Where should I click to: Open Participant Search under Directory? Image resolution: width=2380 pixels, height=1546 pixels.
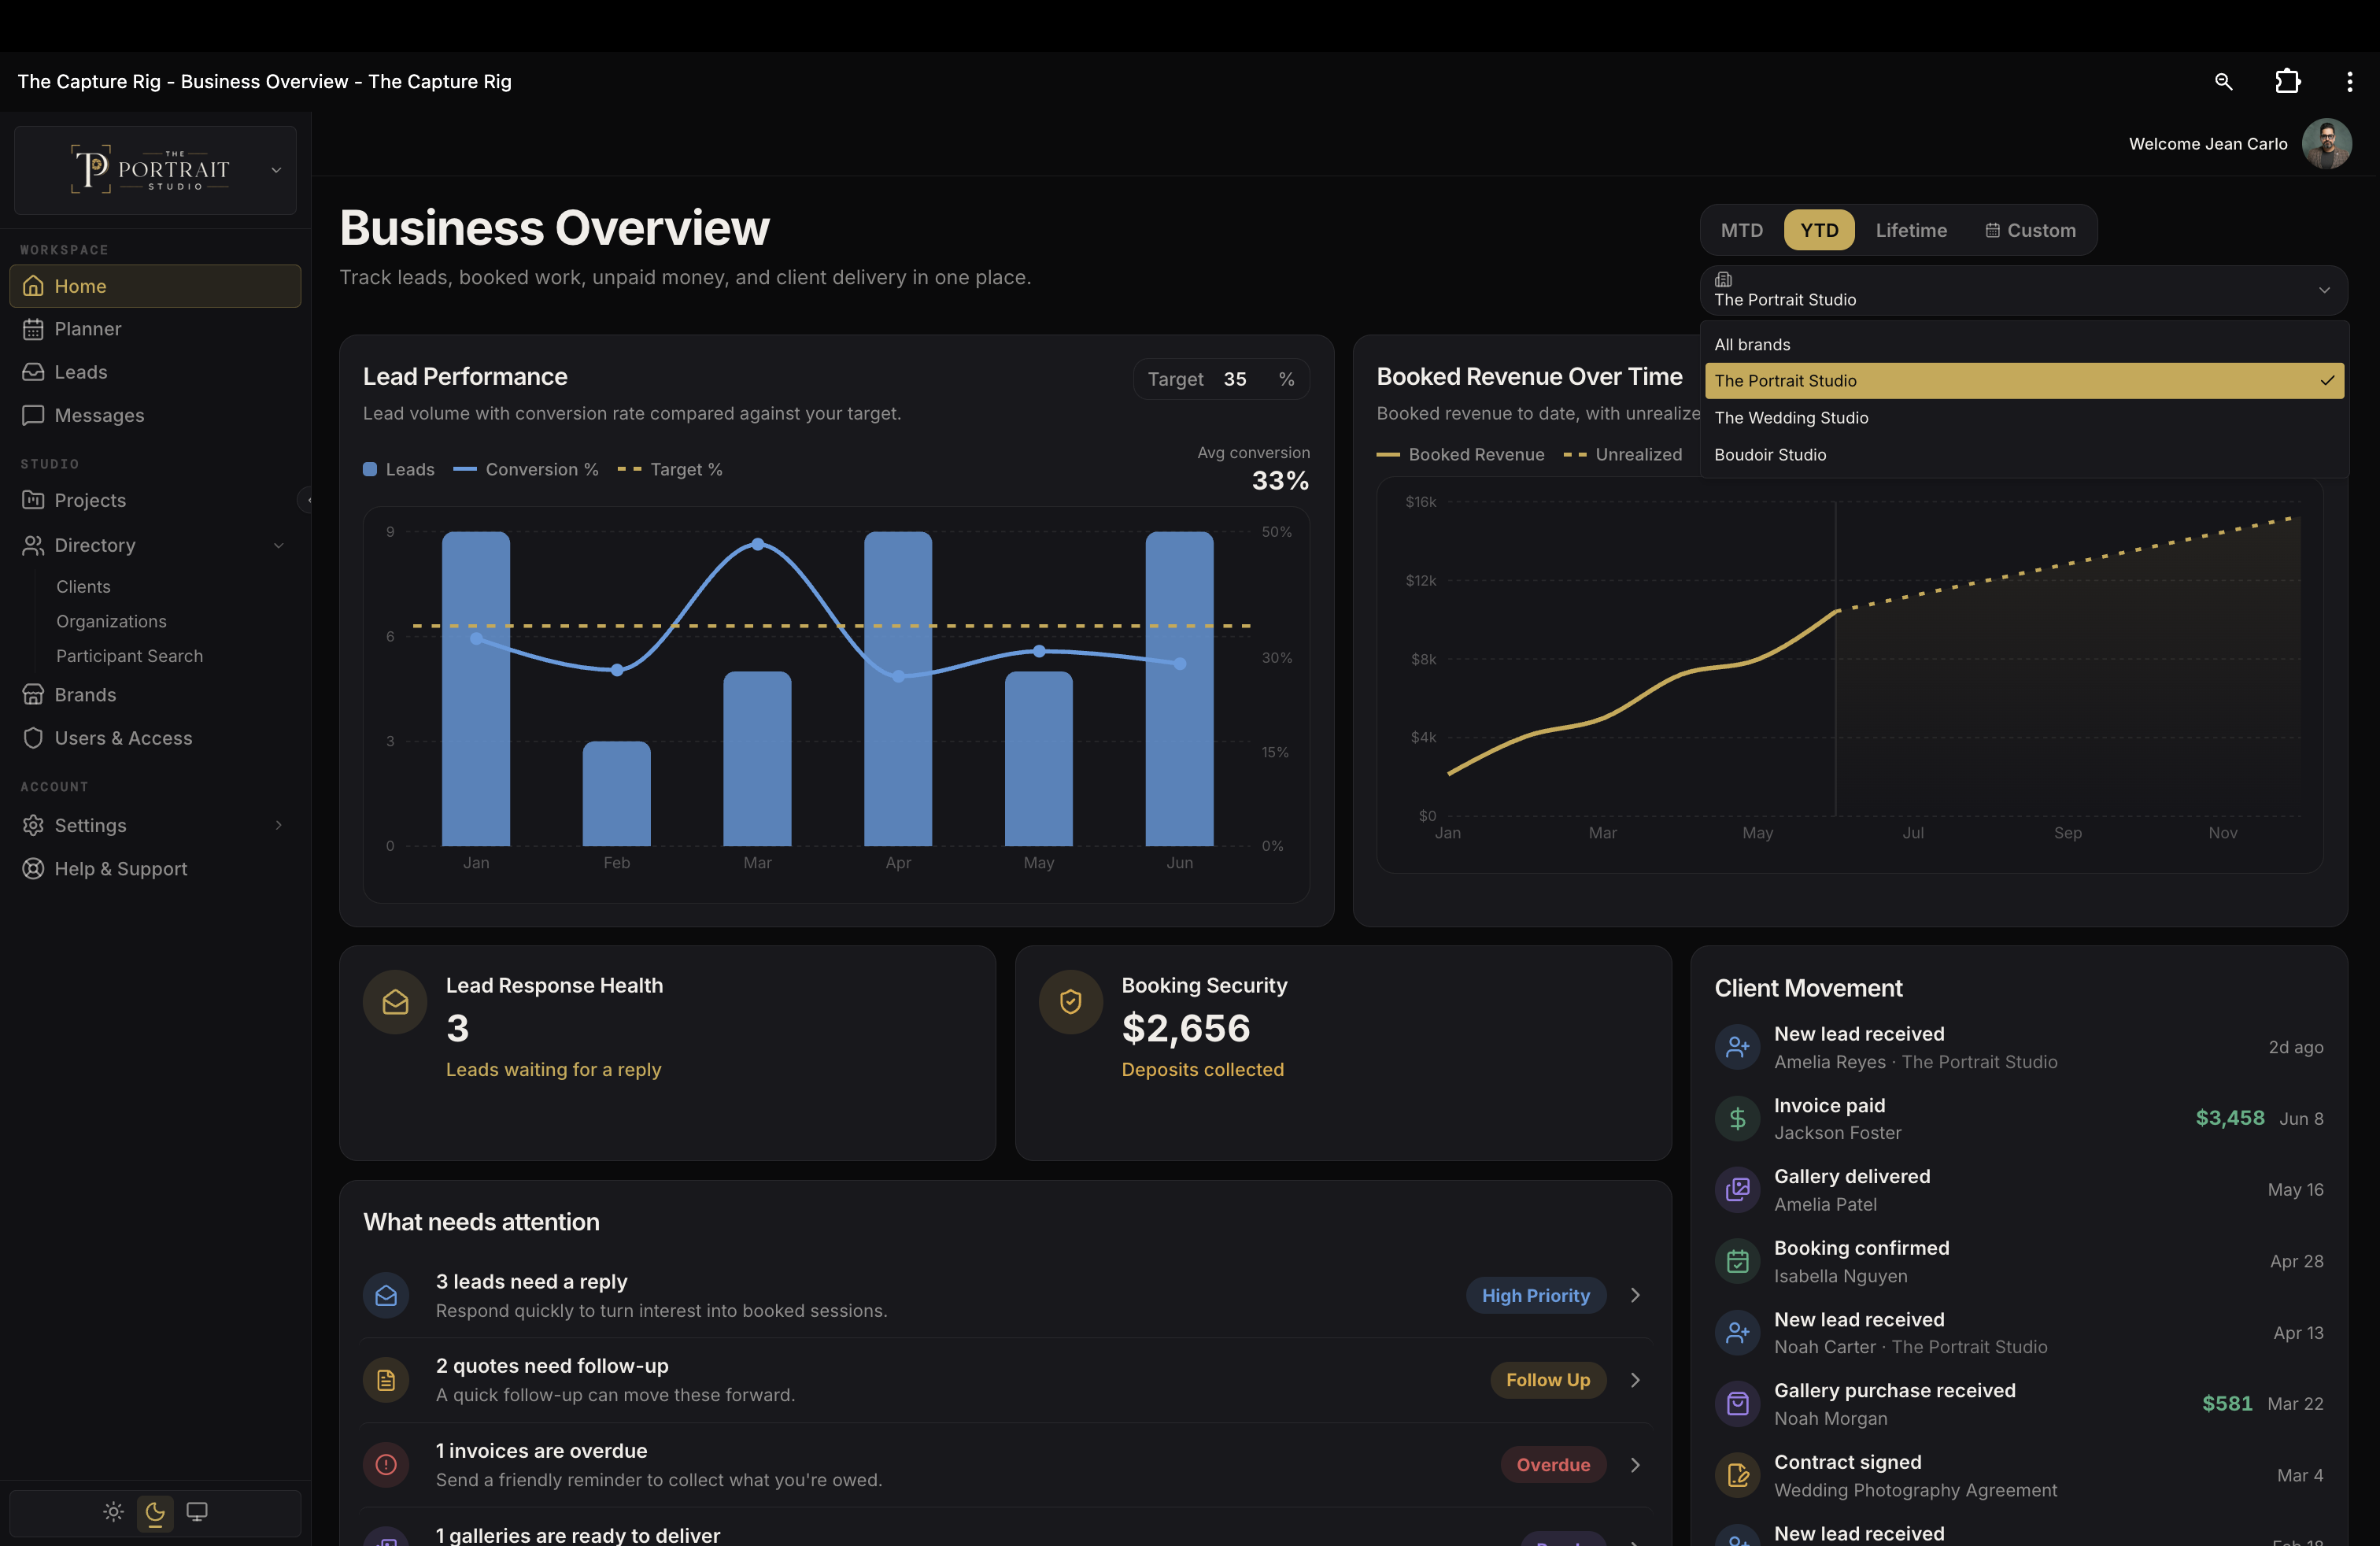coord(129,656)
